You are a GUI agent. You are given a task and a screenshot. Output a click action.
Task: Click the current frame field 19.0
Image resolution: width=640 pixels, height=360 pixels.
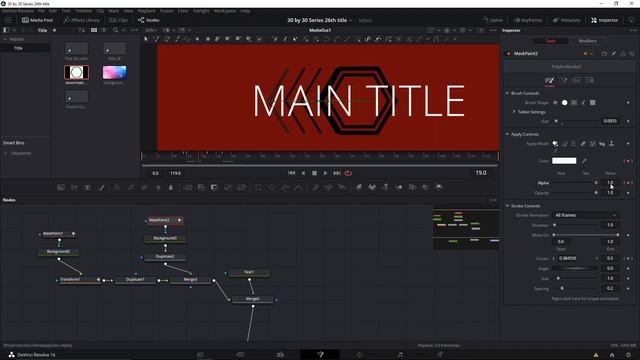481,173
